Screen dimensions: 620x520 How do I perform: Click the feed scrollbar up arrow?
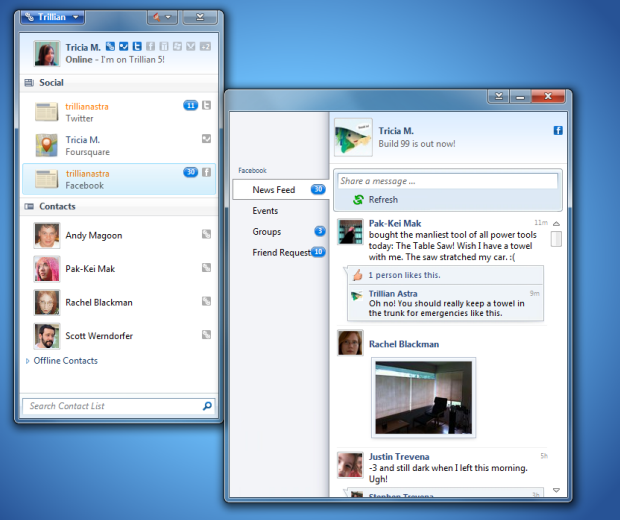point(556,224)
